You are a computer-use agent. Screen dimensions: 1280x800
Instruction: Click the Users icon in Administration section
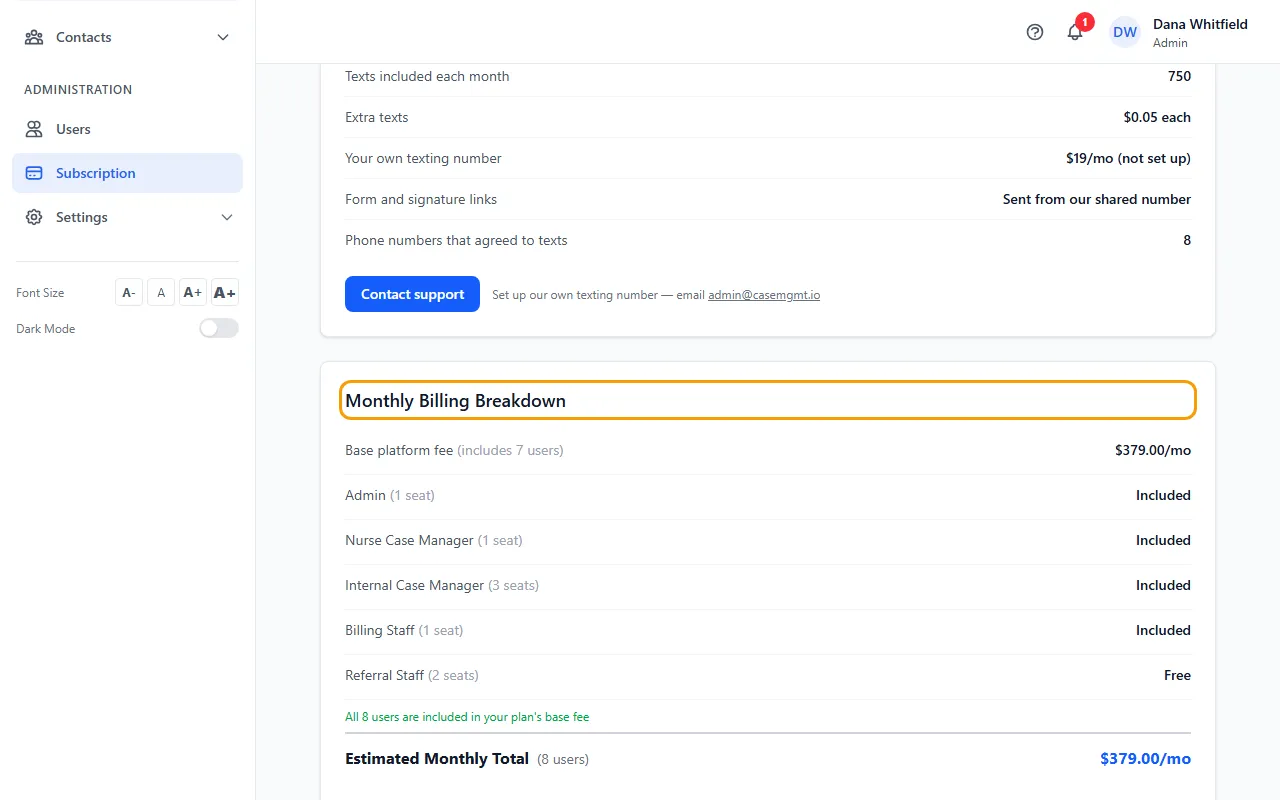(x=34, y=129)
